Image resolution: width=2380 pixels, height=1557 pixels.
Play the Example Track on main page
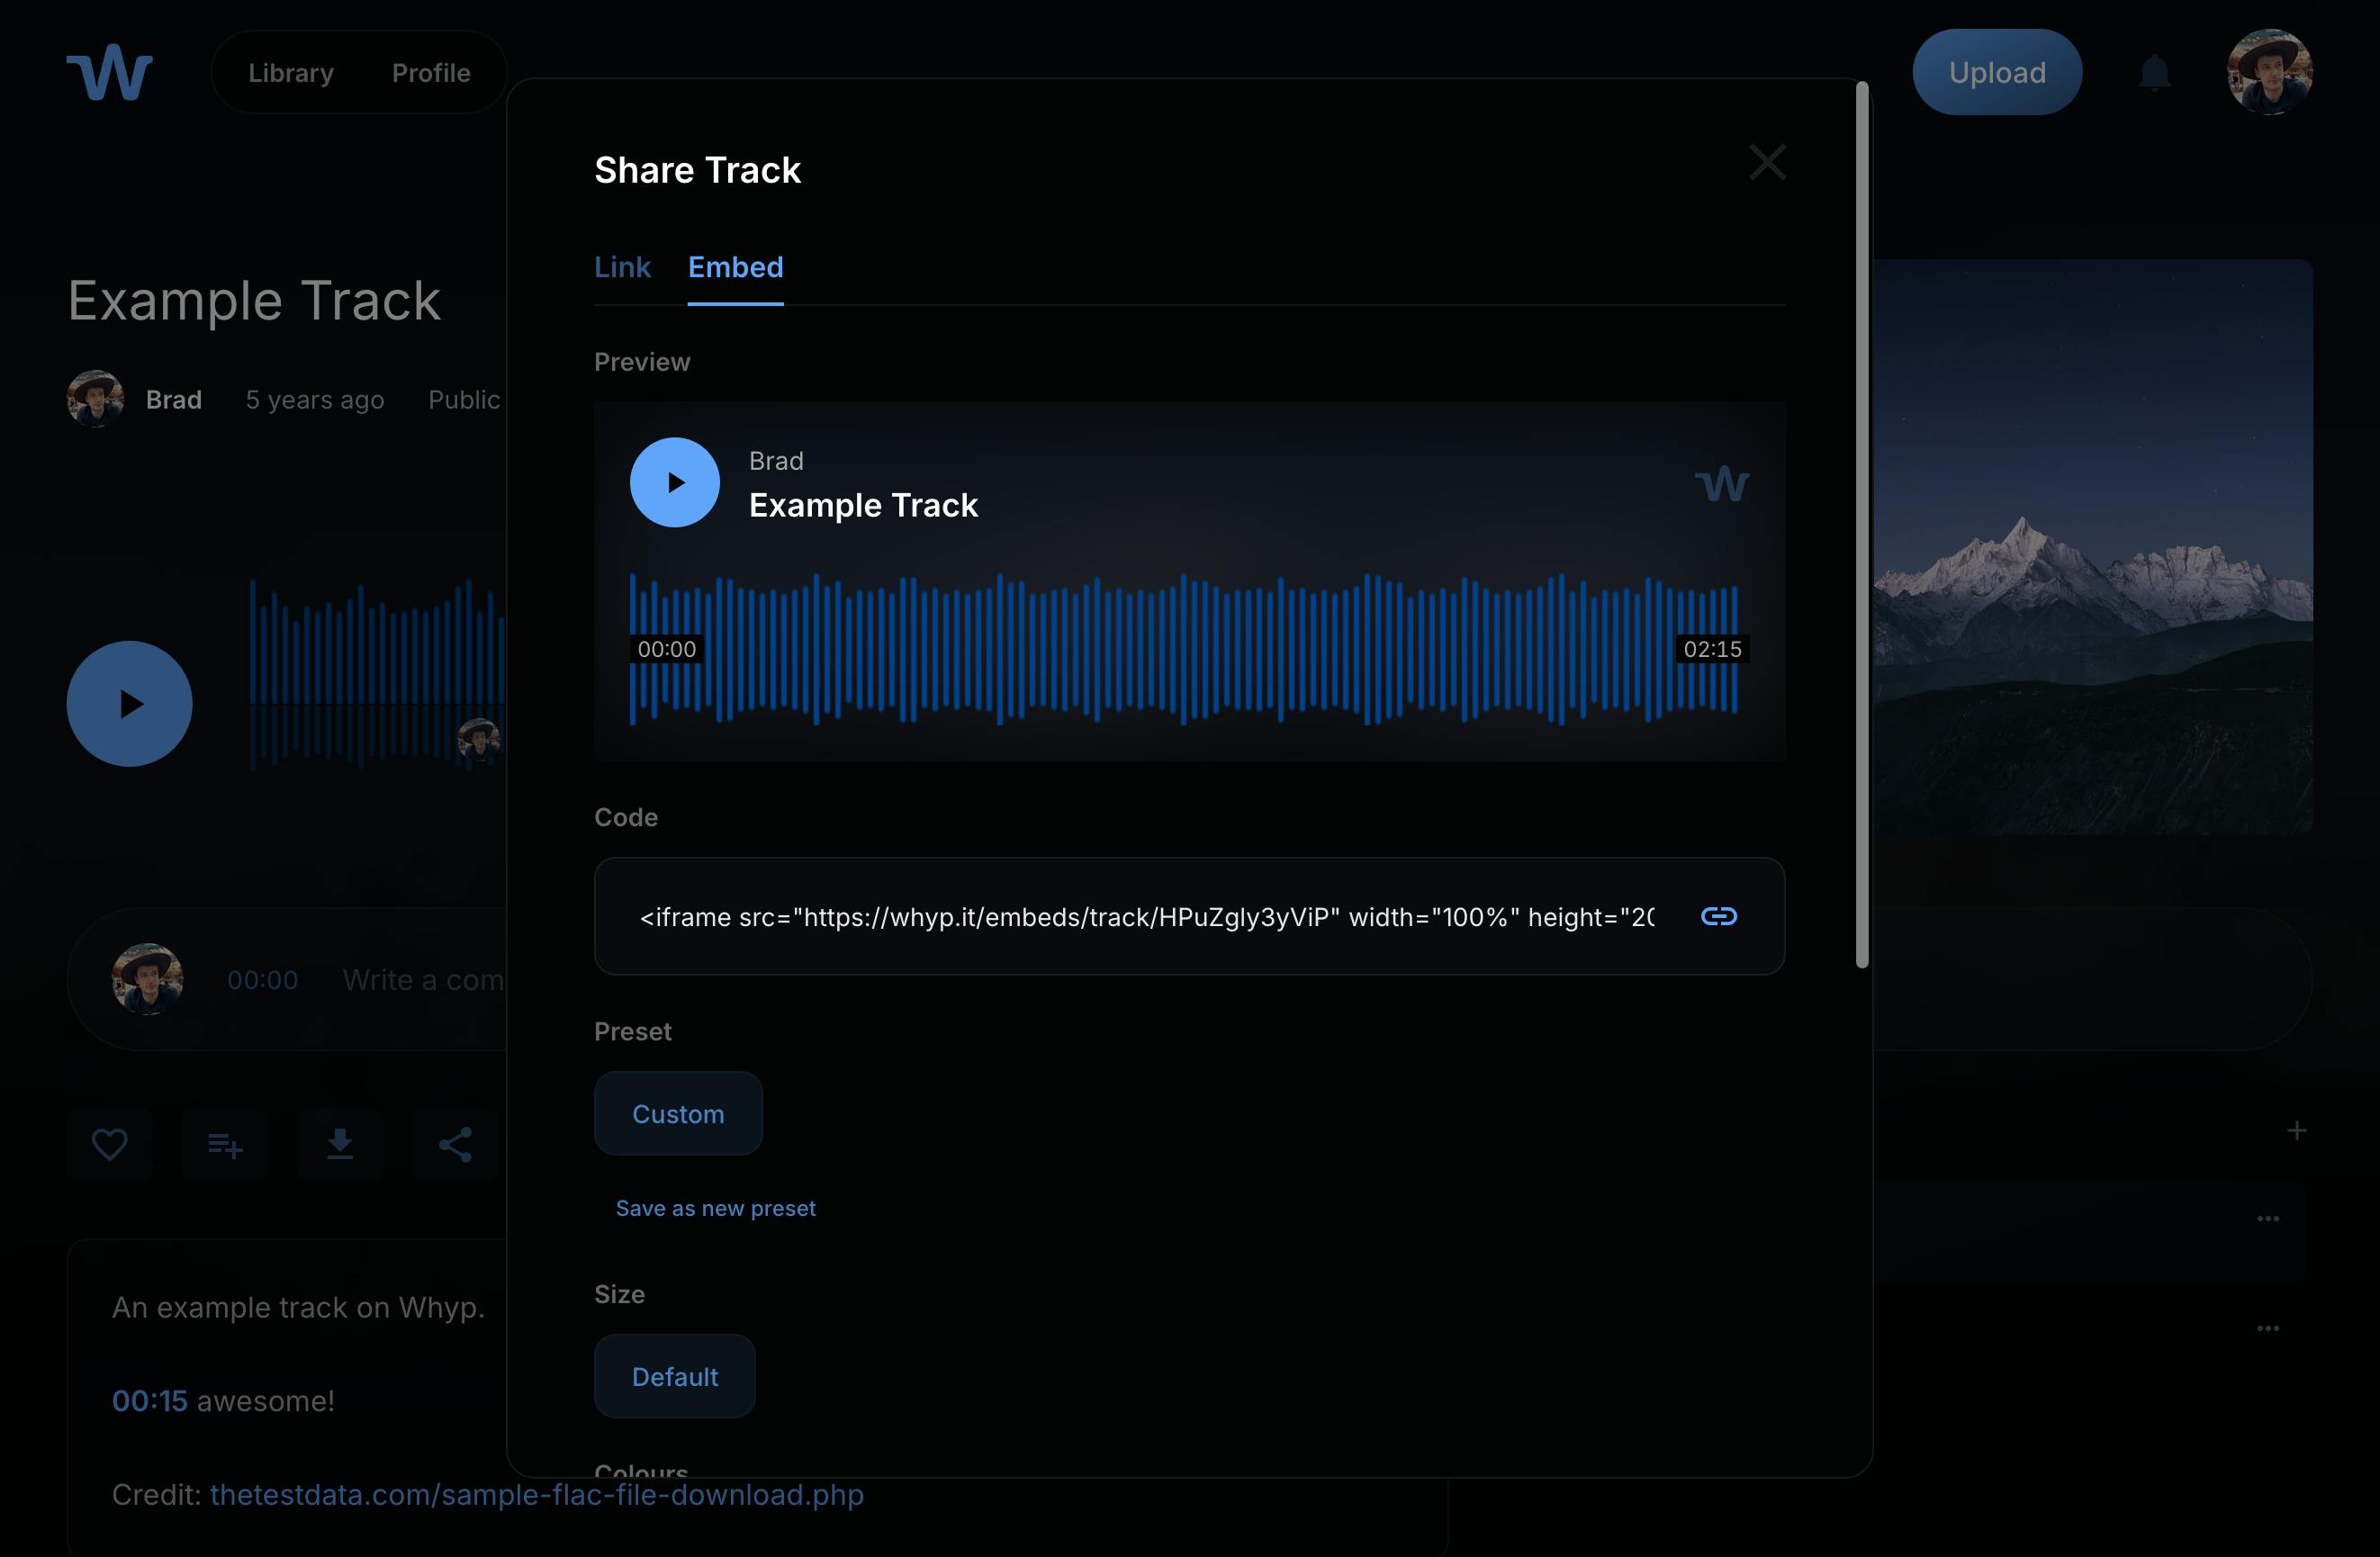pos(129,704)
